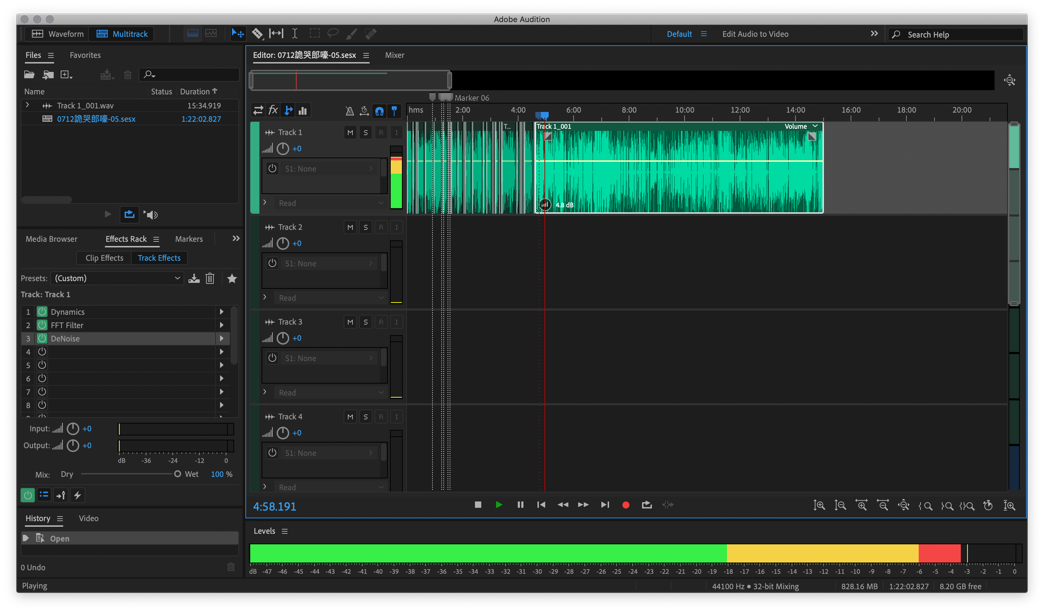Open the Presets (Custom) dropdown
The height and width of the screenshot is (612, 1044).
(x=118, y=278)
